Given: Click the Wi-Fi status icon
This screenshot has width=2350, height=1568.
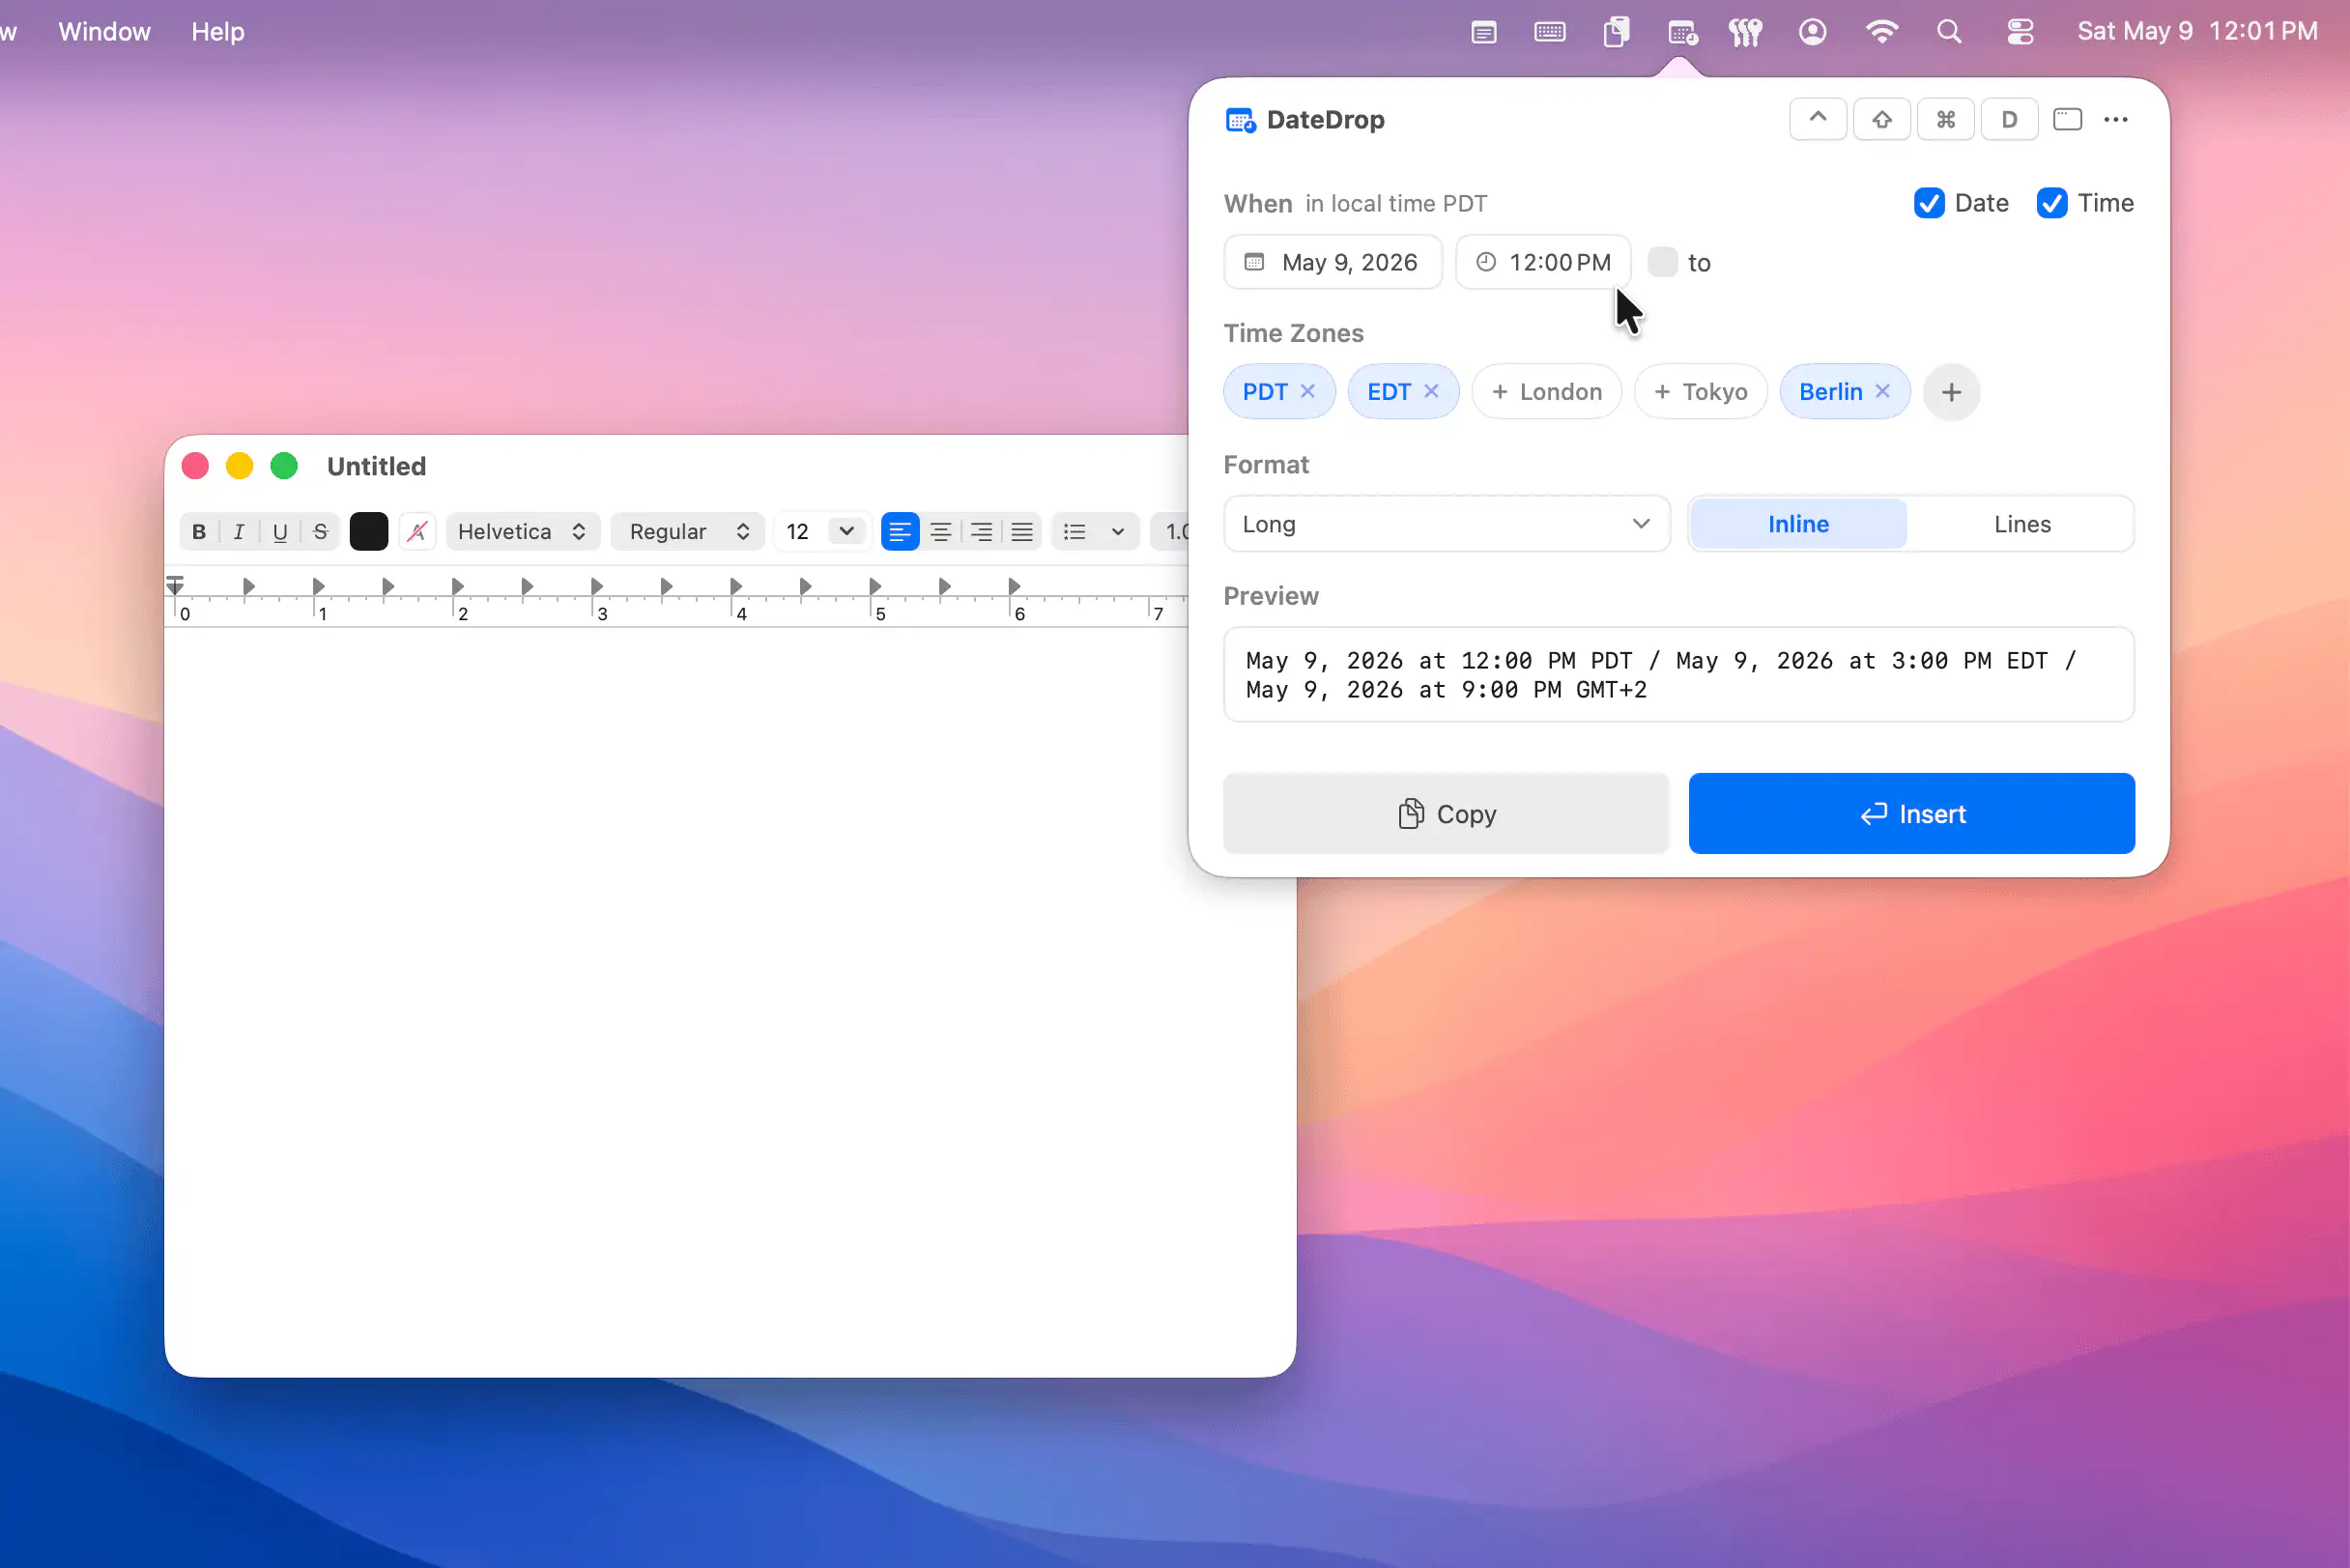Looking at the screenshot, I should (x=1881, y=32).
